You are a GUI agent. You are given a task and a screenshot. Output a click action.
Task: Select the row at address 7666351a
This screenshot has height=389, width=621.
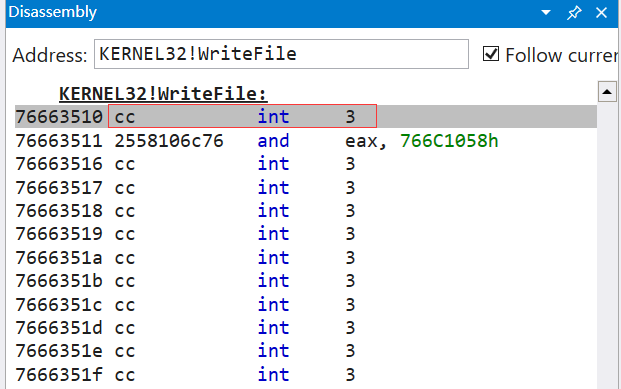(x=306, y=258)
